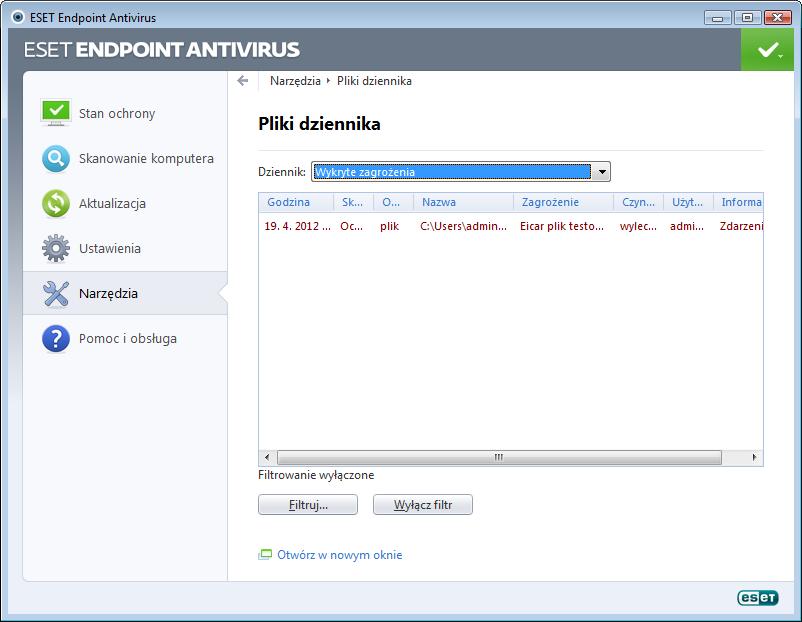Image resolution: width=802 pixels, height=622 pixels.
Task: Open the Dziennik dropdown arrow
Action: click(602, 172)
